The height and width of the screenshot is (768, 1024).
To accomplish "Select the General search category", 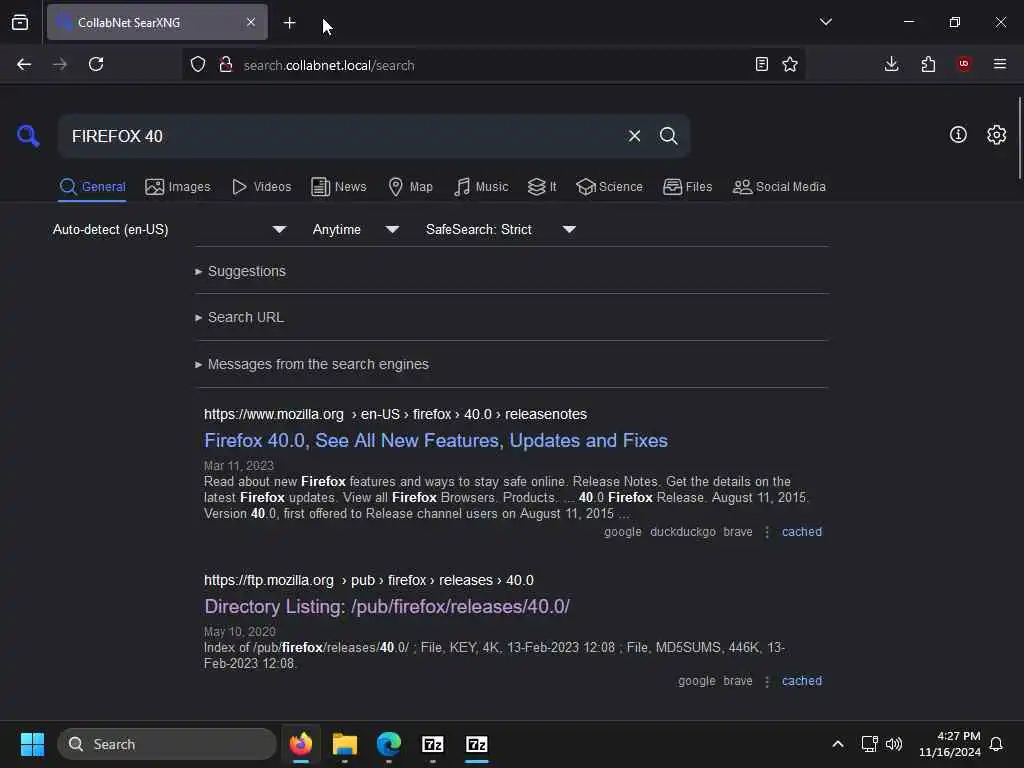I will pyautogui.click(x=92, y=187).
